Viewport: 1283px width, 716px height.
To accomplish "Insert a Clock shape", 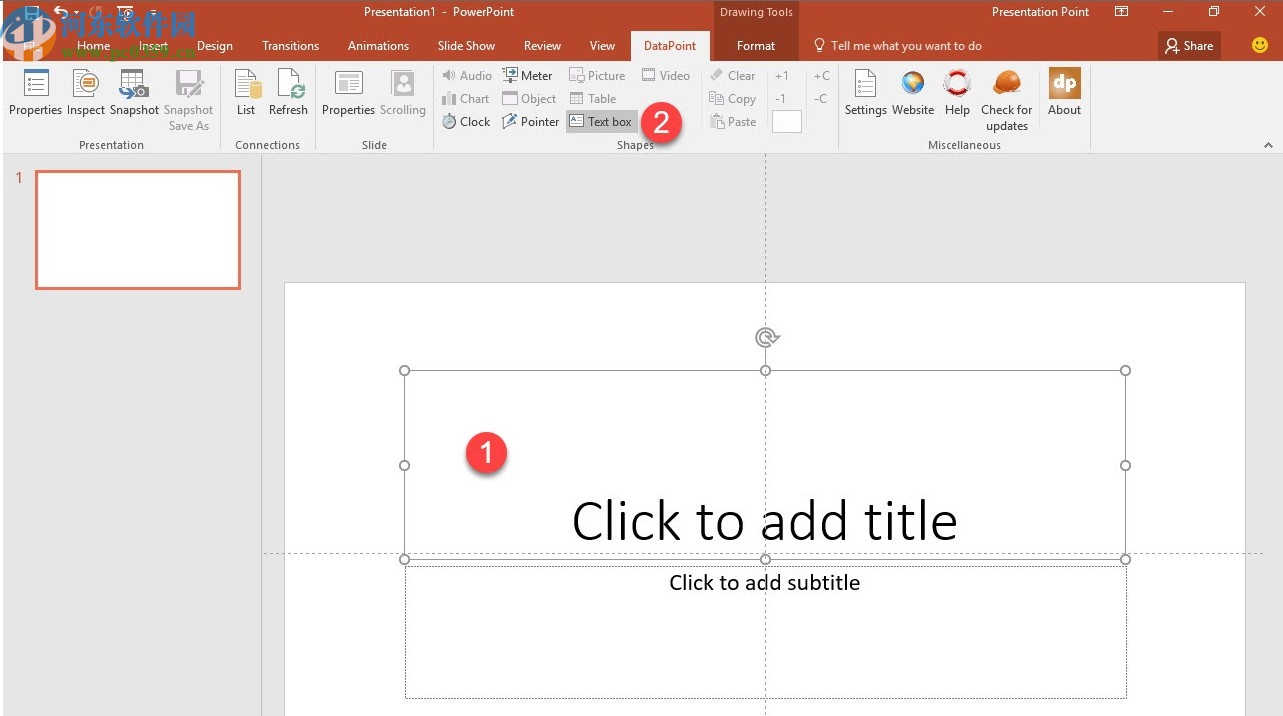I will pyautogui.click(x=466, y=122).
